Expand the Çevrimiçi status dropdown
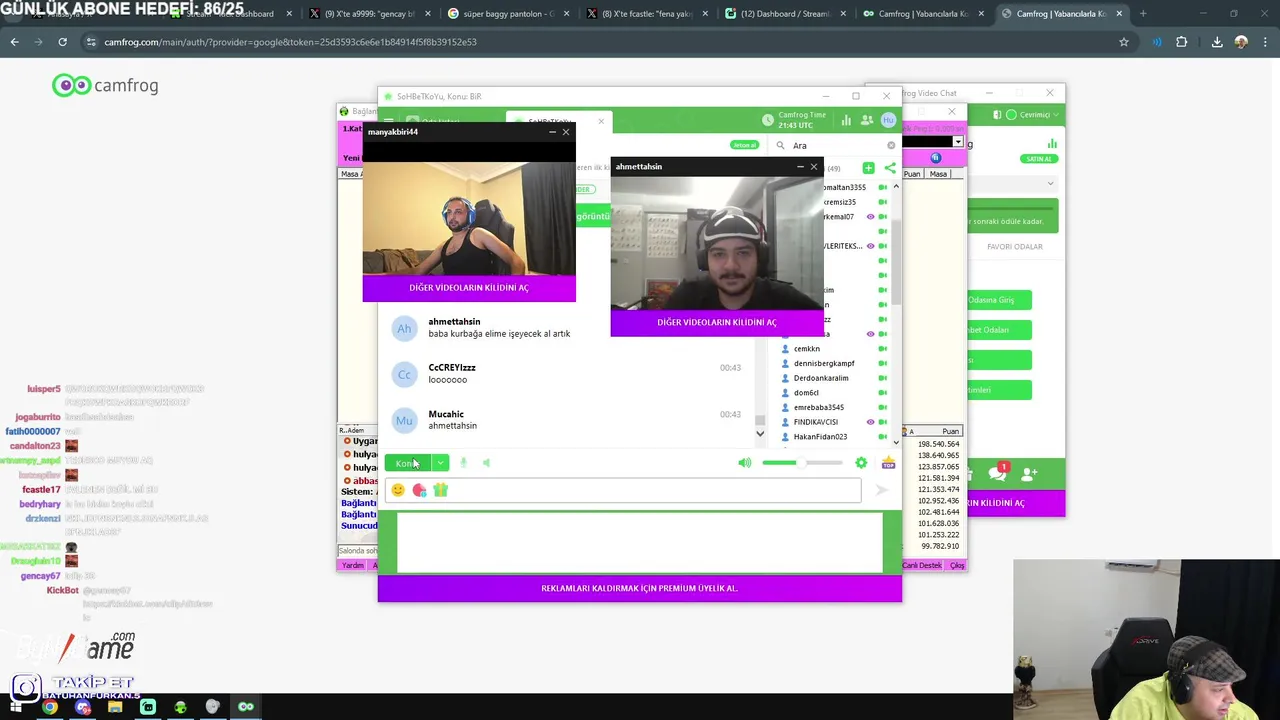This screenshot has height=720, width=1280. coord(1056,115)
